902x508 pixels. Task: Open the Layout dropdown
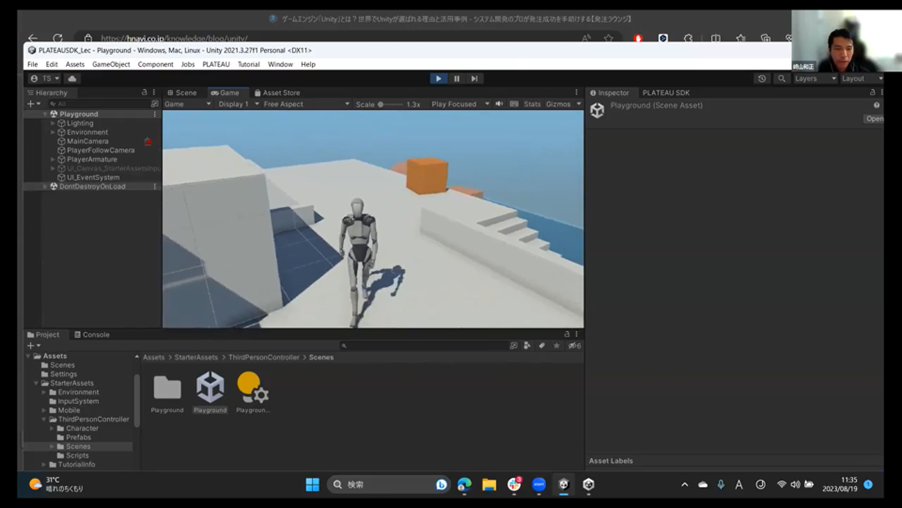tap(861, 79)
